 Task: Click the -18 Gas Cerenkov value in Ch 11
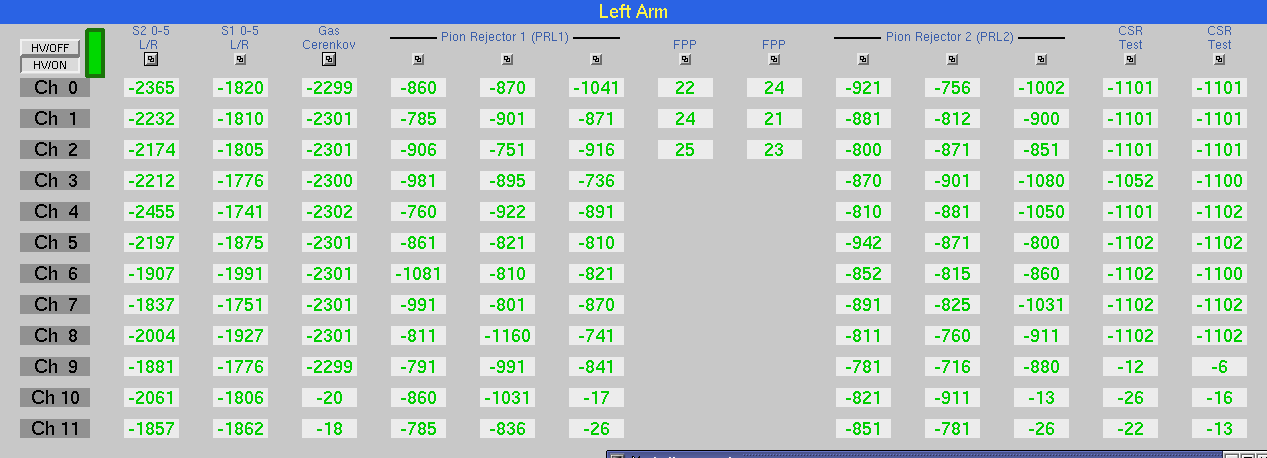pyautogui.click(x=329, y=429)
